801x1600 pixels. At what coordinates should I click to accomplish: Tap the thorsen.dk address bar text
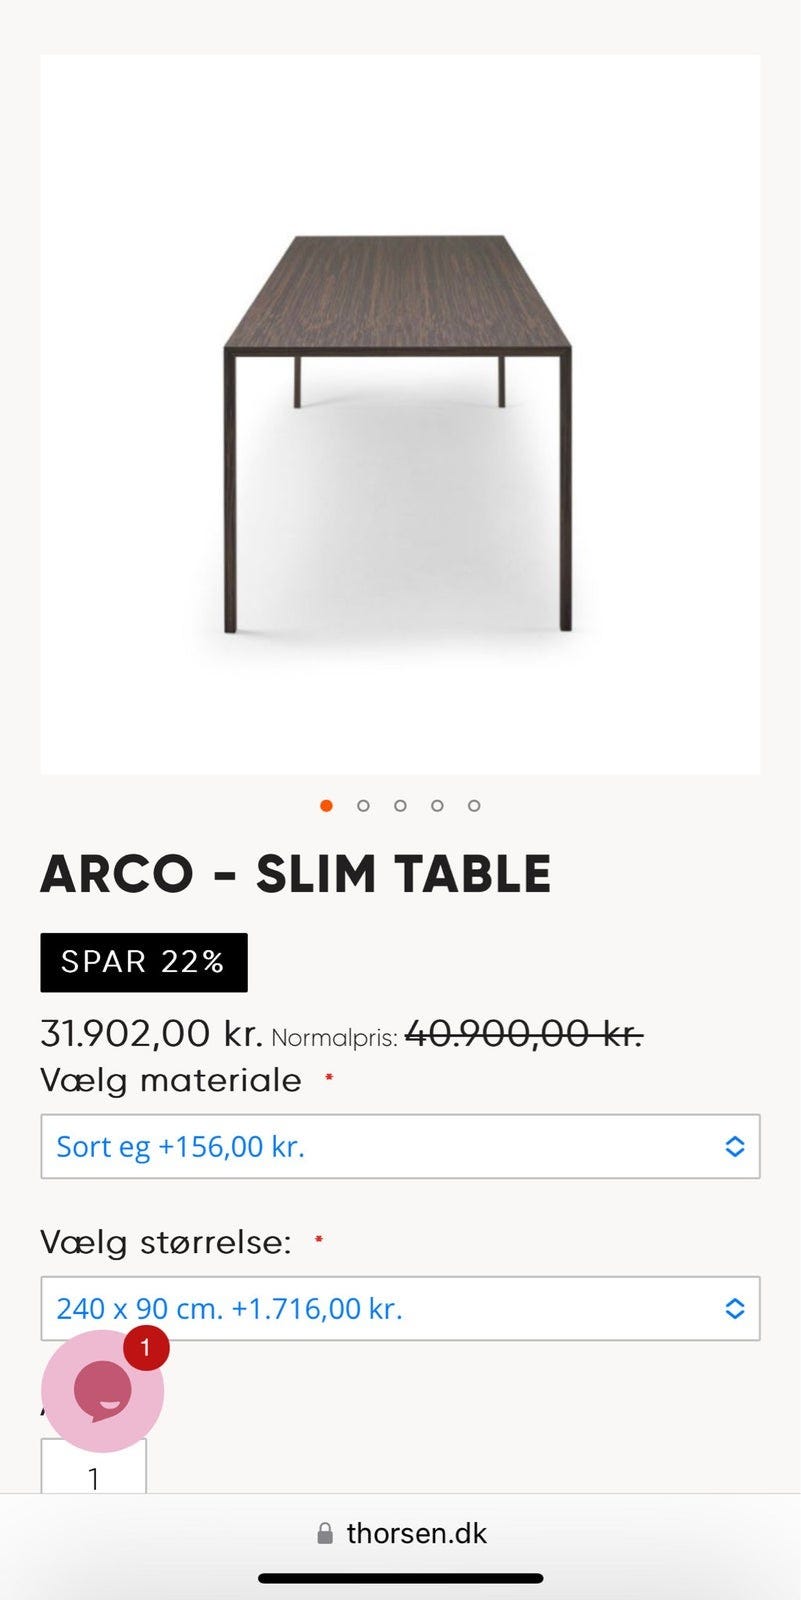click(x=416, y=1534)
